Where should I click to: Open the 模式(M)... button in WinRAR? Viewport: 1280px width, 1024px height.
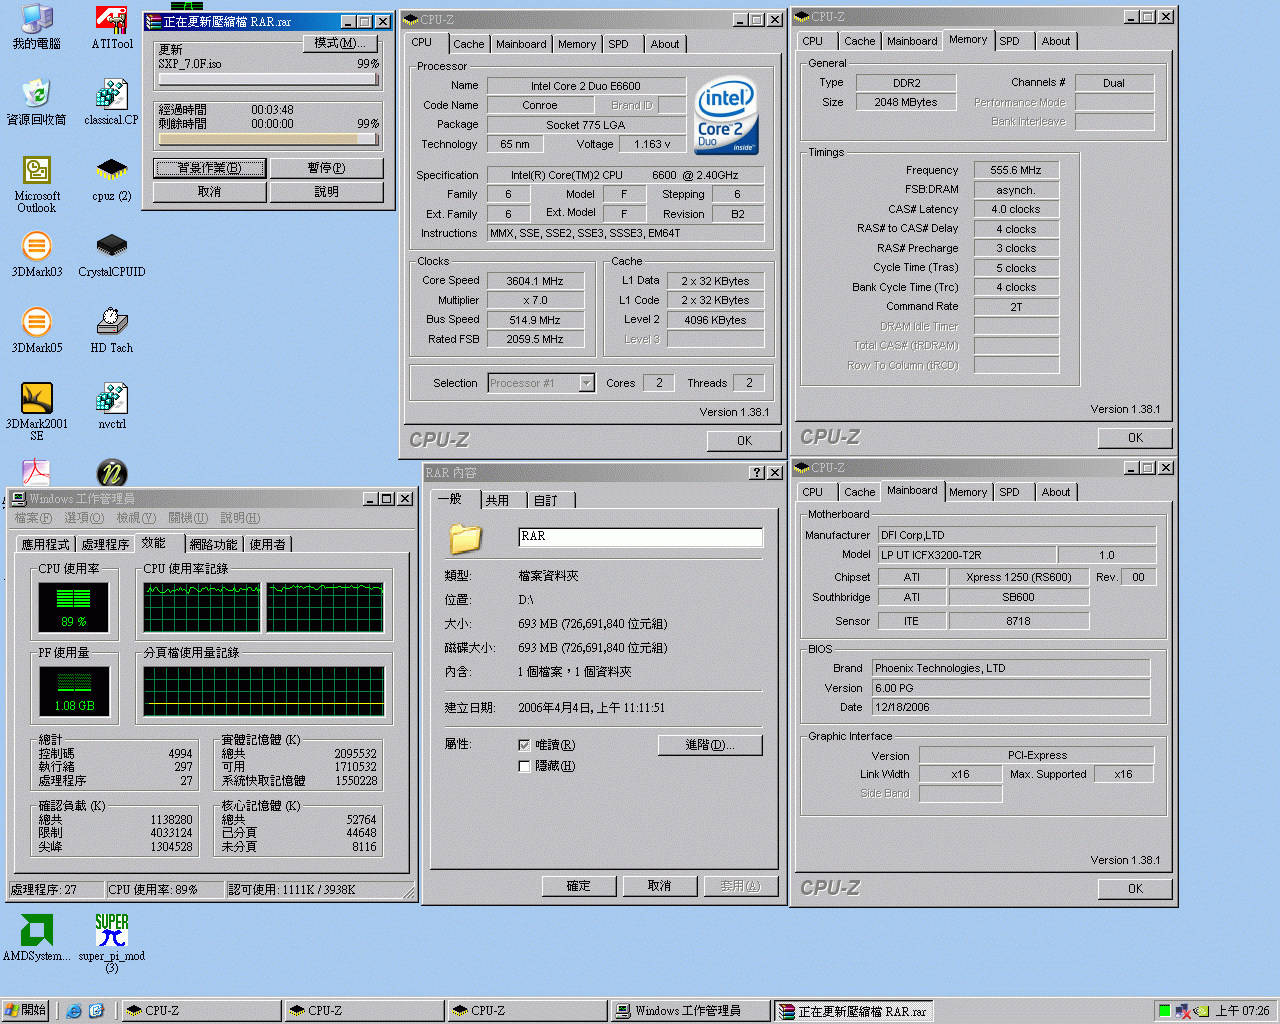[x=340, y=43]
